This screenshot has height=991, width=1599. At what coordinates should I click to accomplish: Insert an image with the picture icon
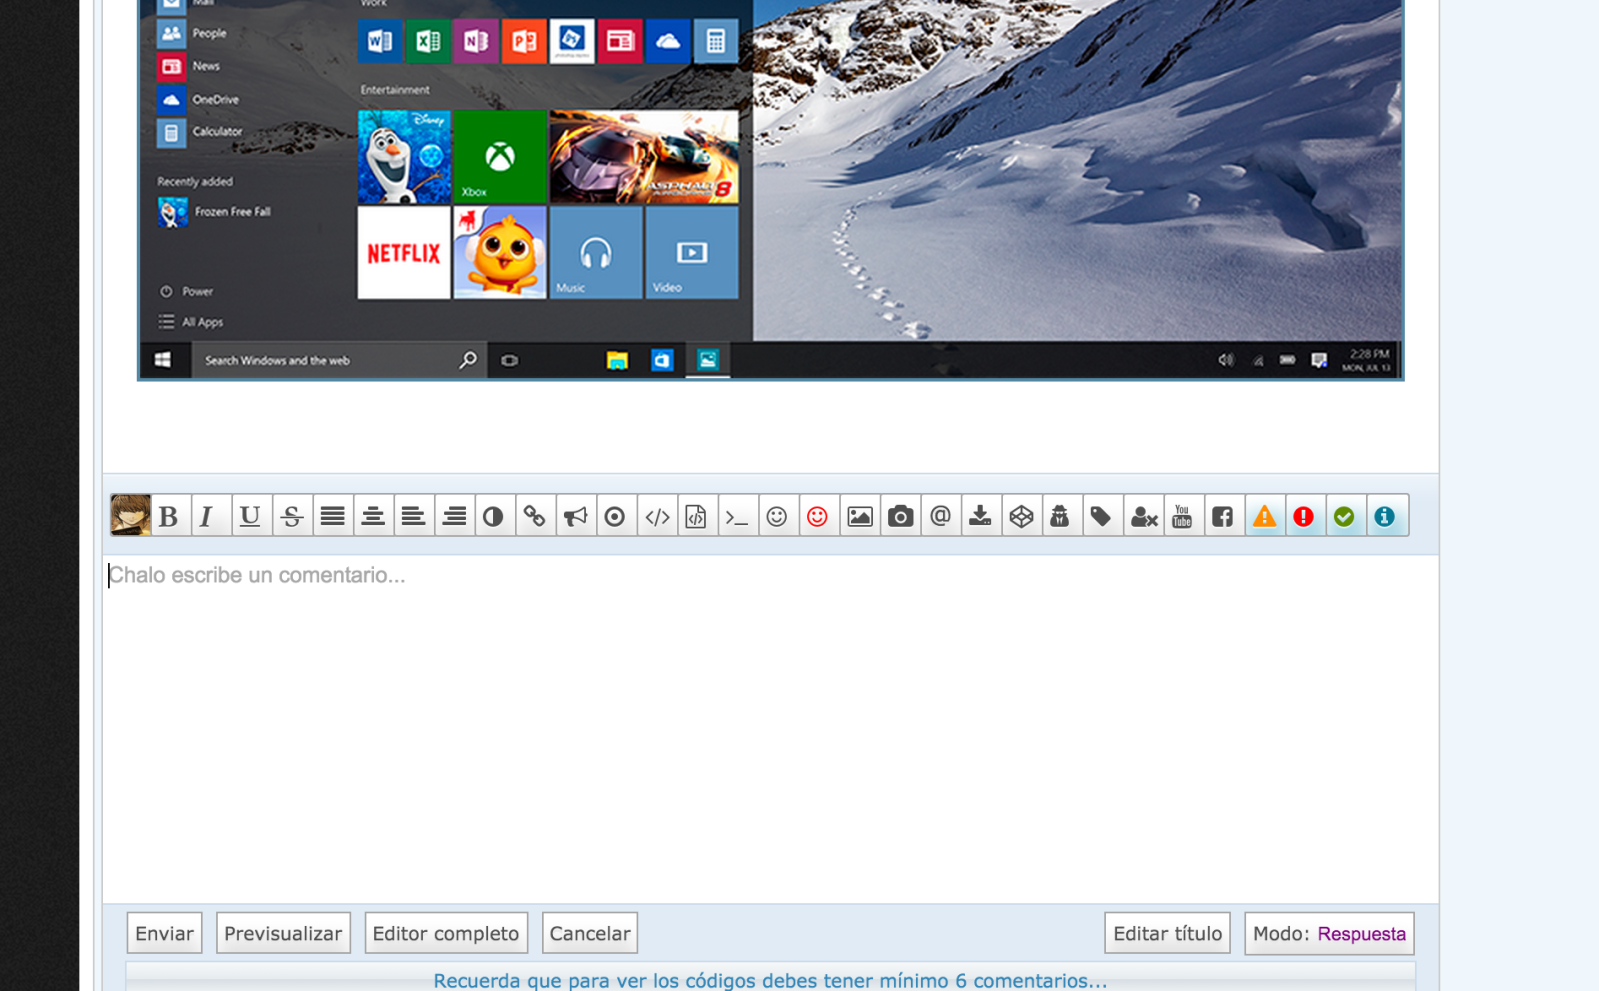859,516
